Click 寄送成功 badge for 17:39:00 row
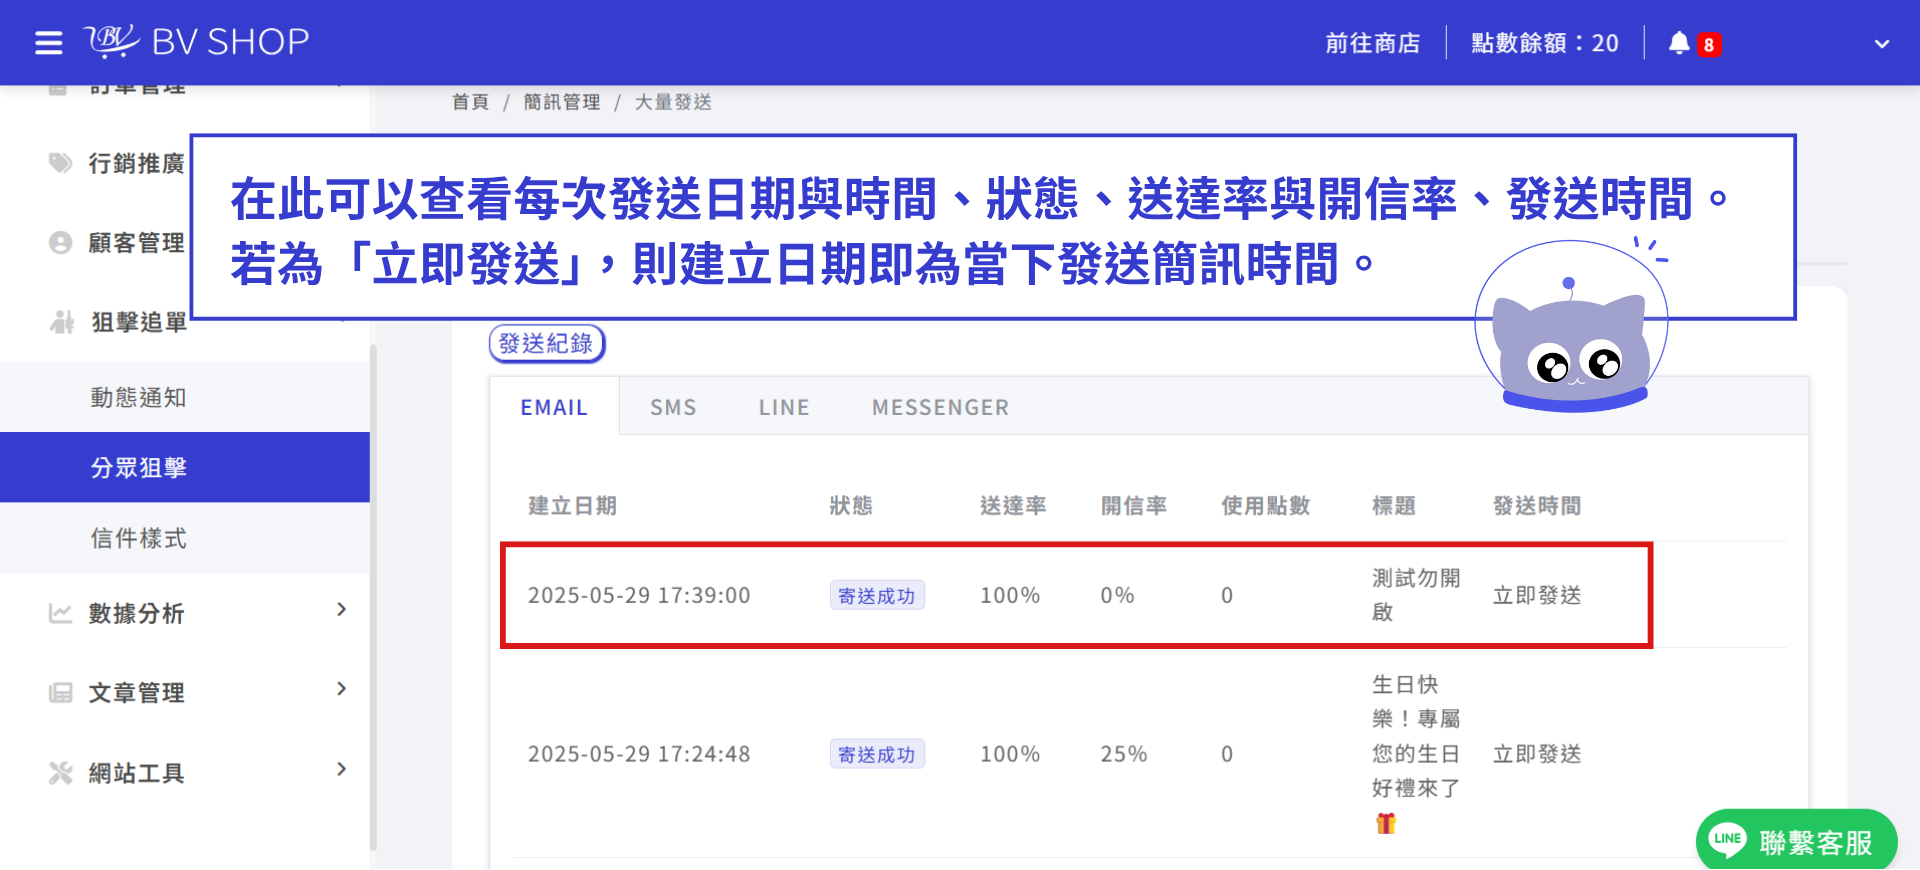Image resolution: width=1920 pixels, height=870 pixels. point(877,596)
